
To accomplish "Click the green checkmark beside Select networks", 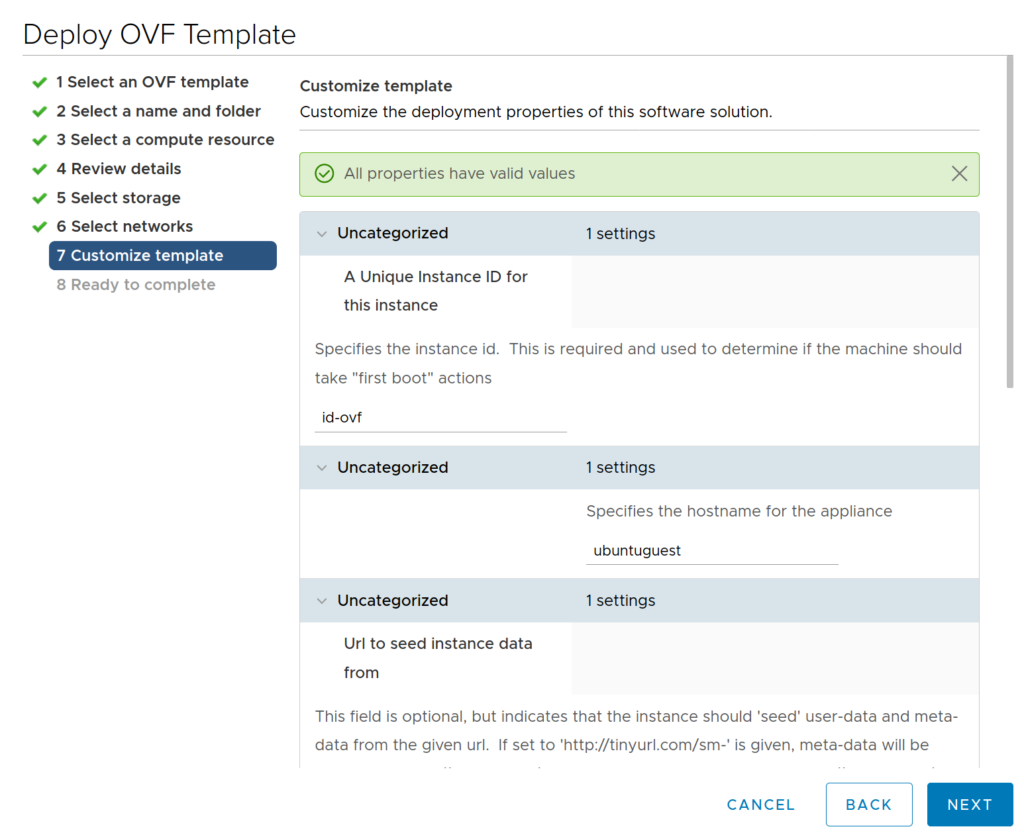I will tap(40, 227).
